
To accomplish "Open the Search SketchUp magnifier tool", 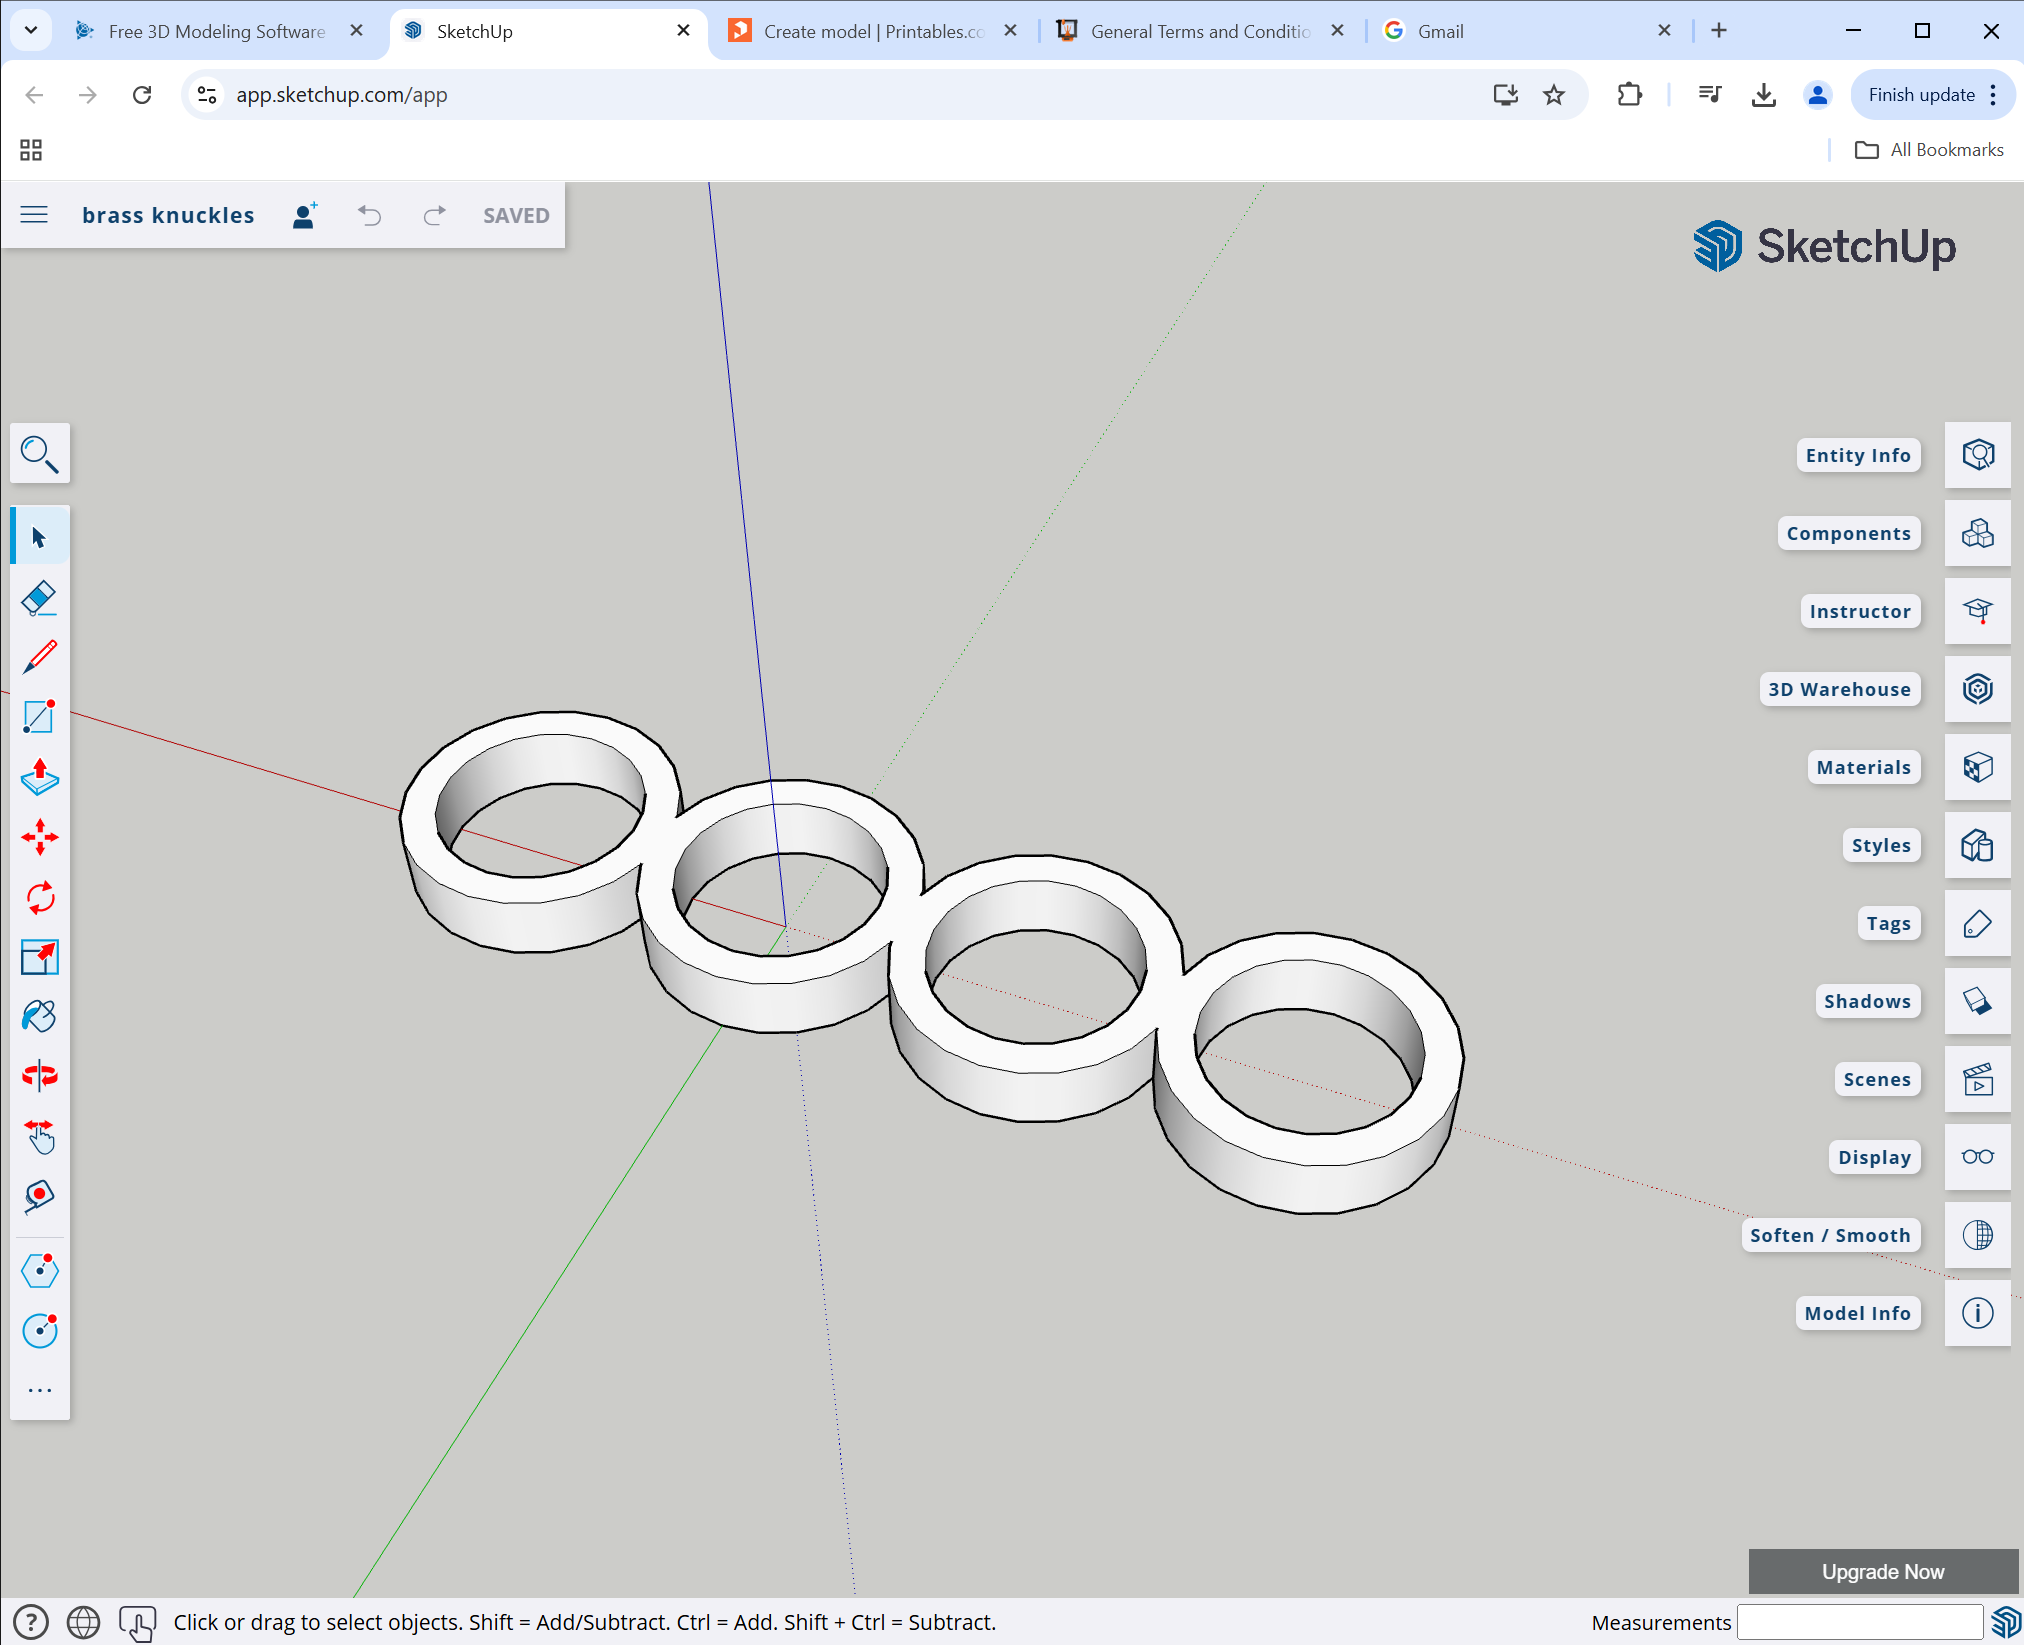I will [40, 454].
